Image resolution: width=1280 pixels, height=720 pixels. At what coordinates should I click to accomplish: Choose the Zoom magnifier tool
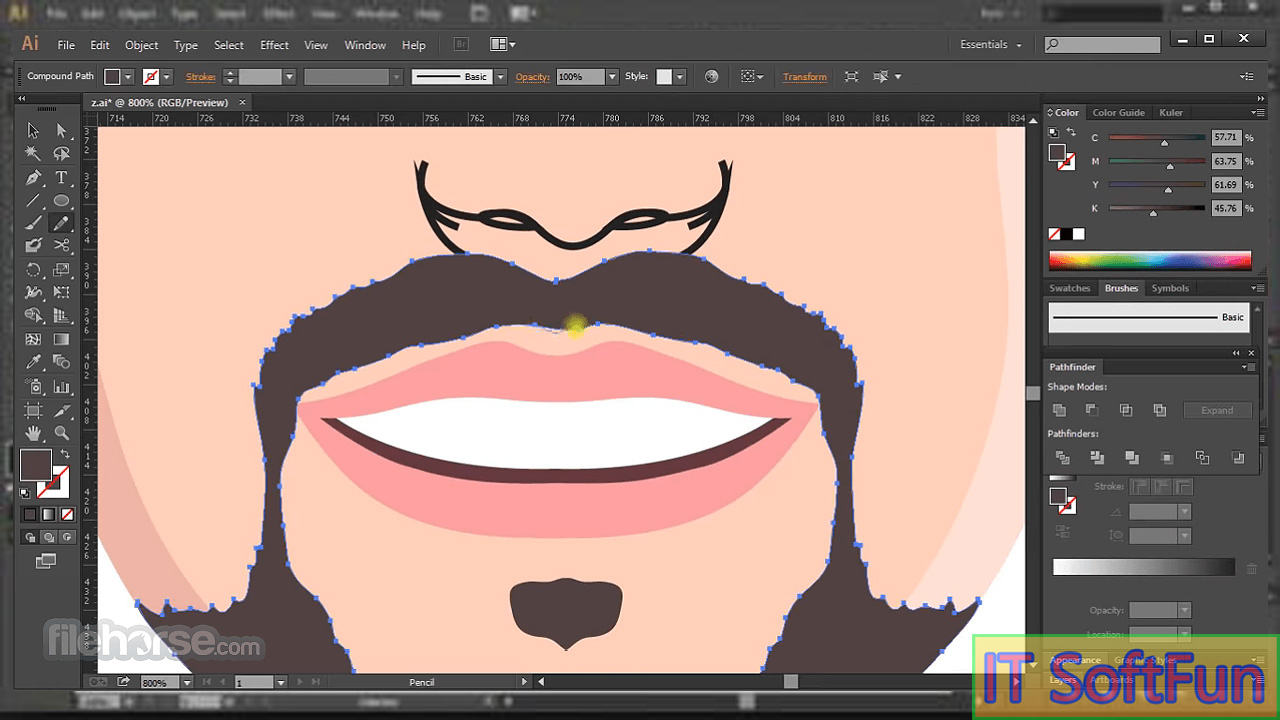click(x=61, y=433)
